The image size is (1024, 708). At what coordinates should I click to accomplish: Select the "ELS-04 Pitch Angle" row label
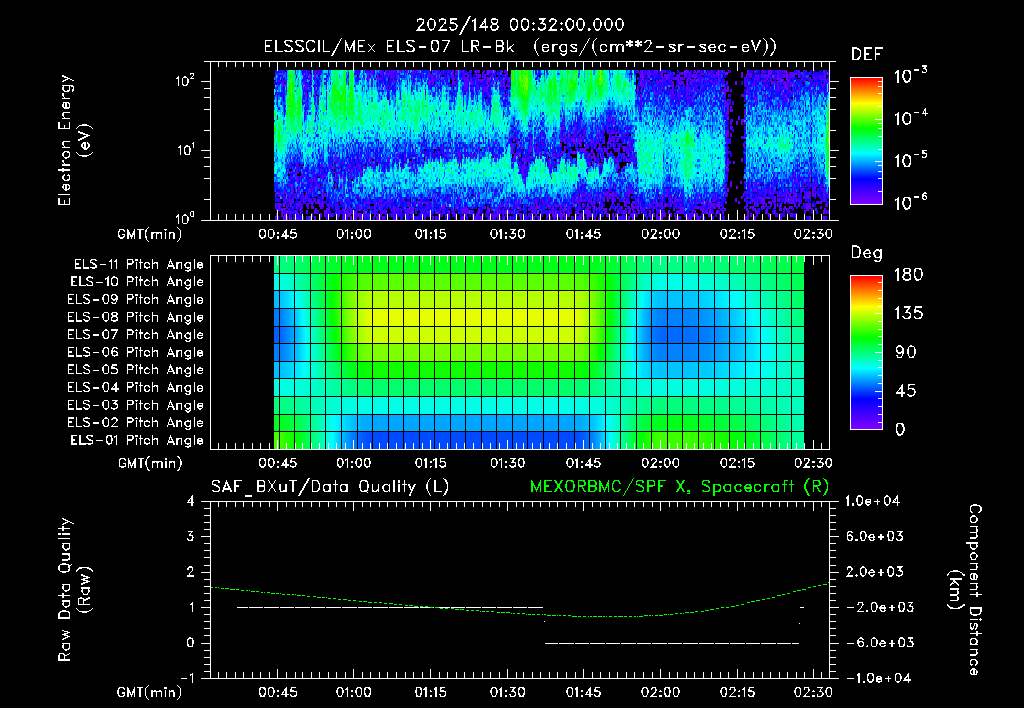tap(135, 387)
